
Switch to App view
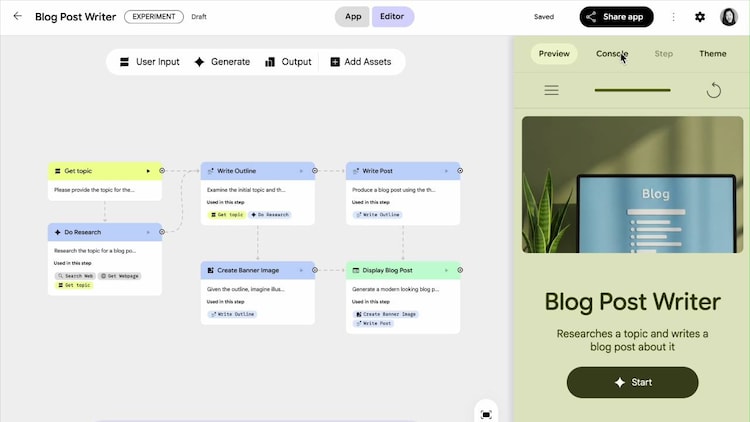(352, 17)
